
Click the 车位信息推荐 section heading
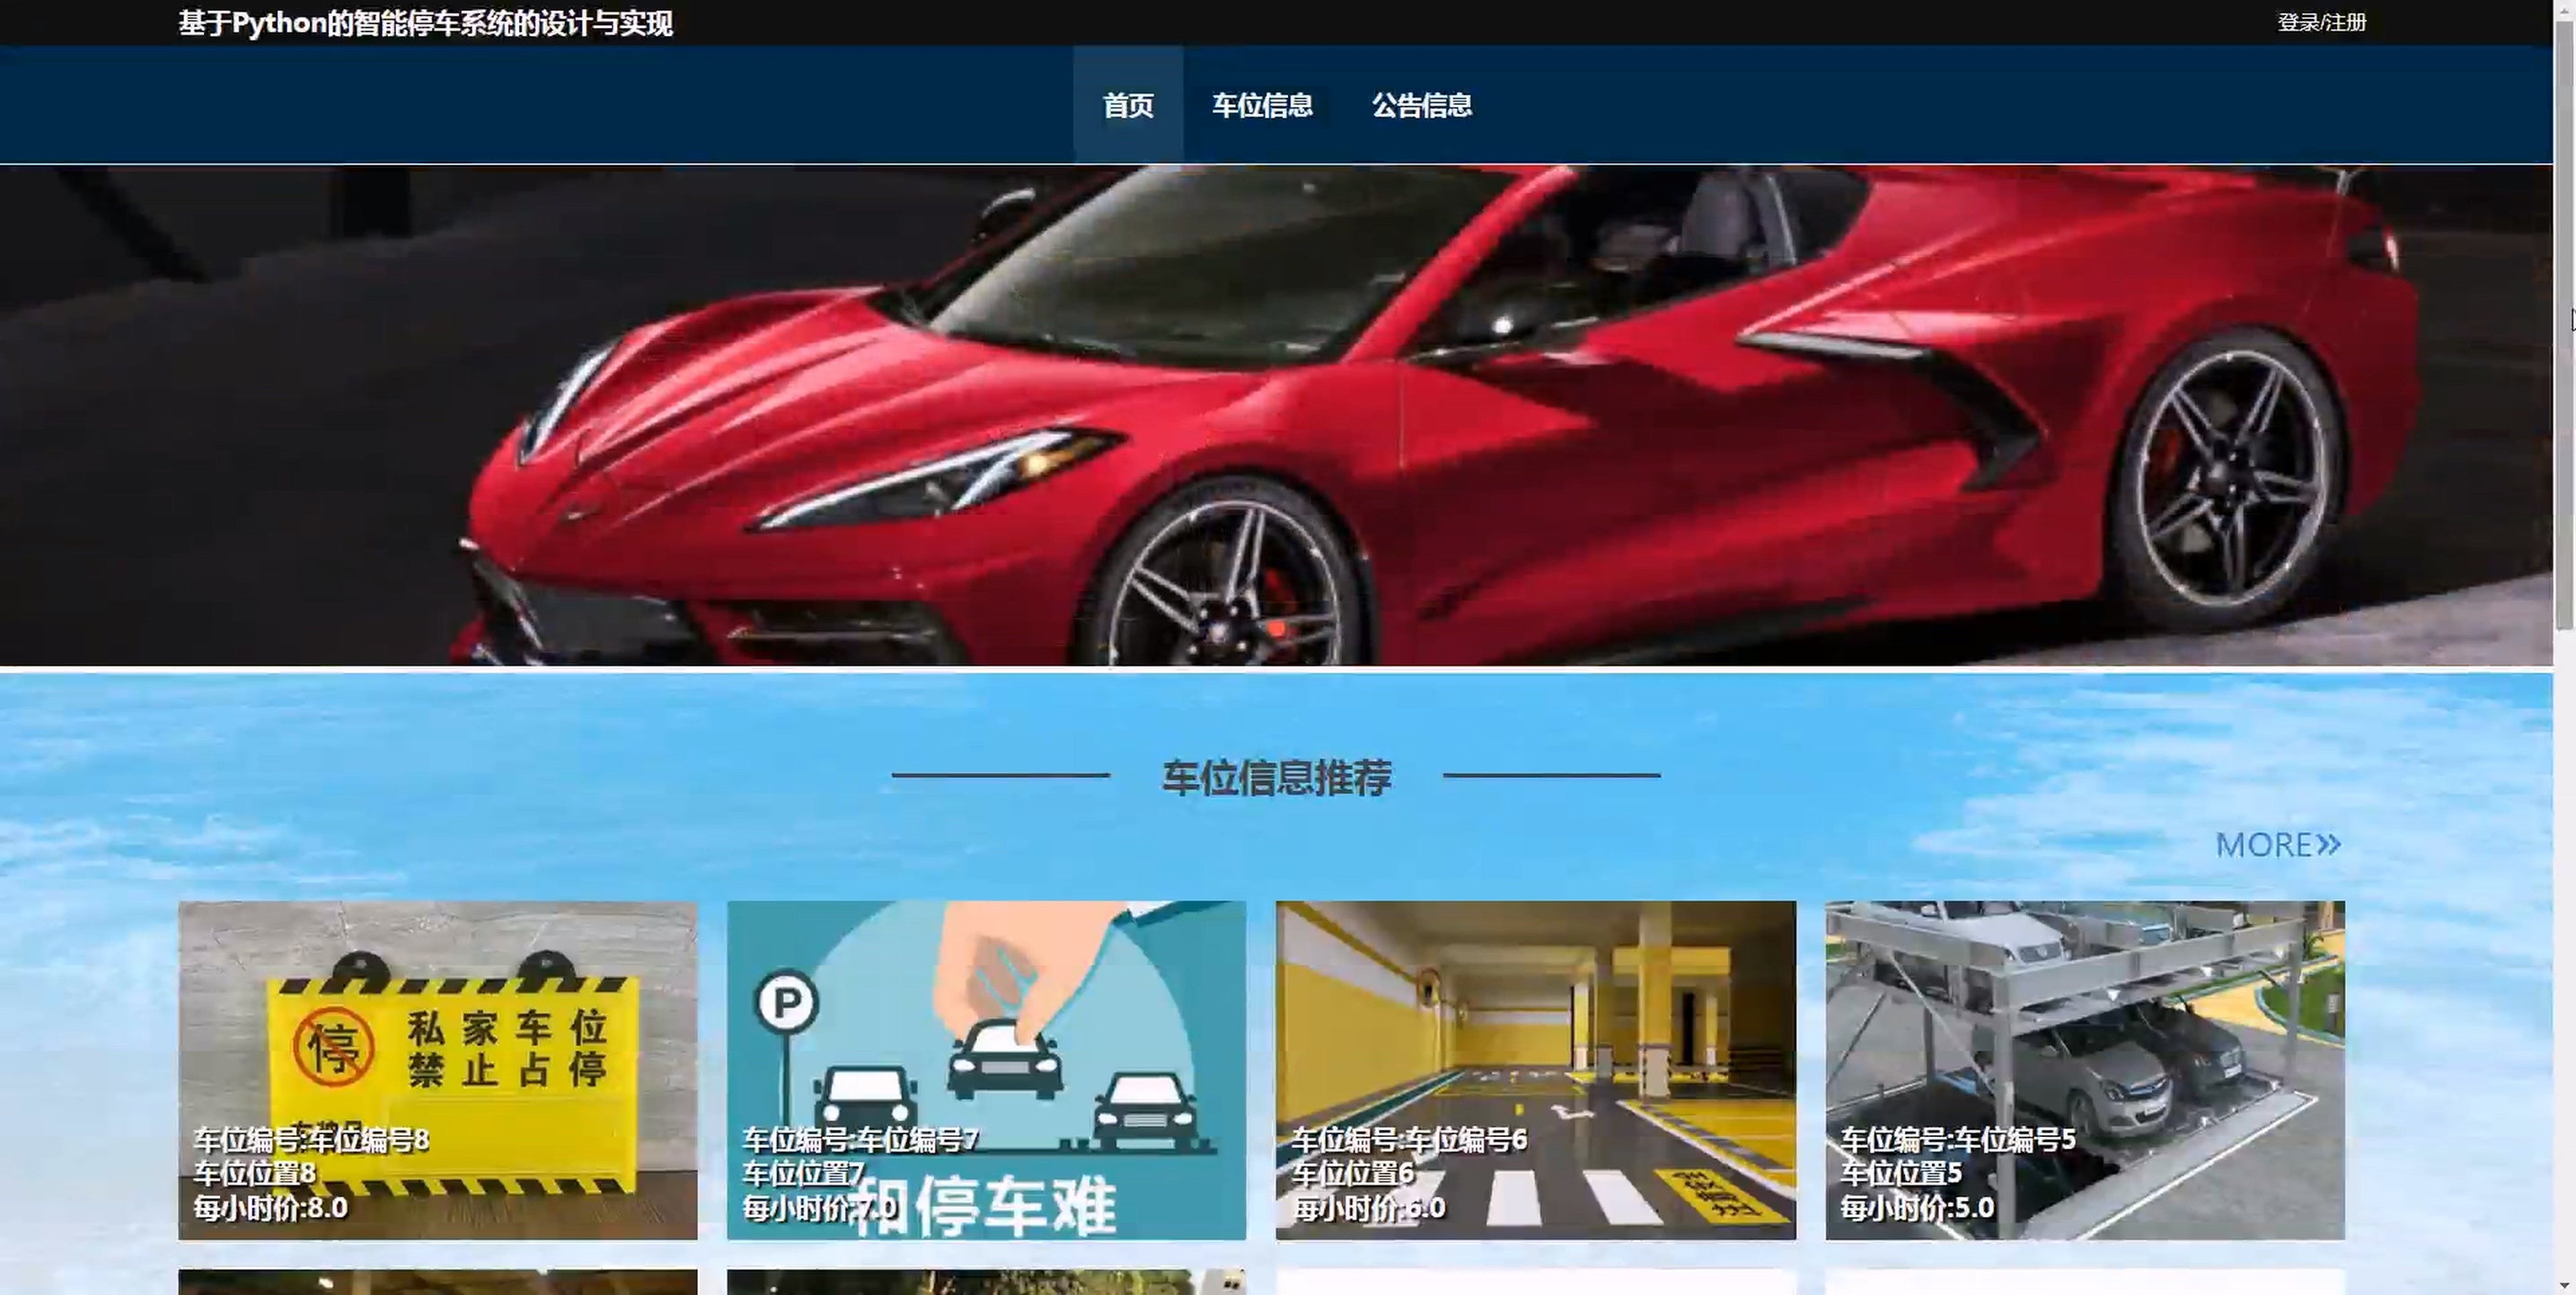point(1276,777)
